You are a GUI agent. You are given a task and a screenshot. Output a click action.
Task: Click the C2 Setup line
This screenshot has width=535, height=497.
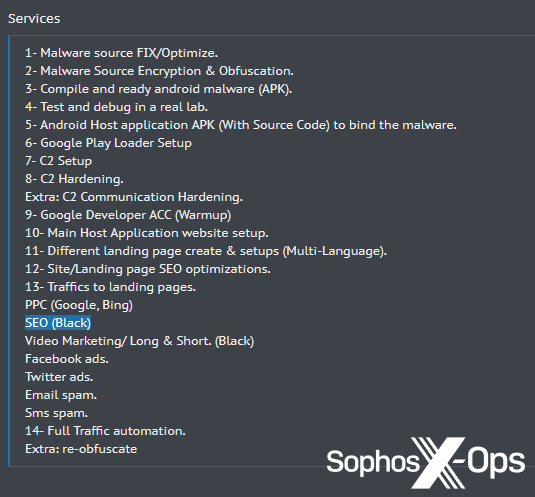click(58, 161)
